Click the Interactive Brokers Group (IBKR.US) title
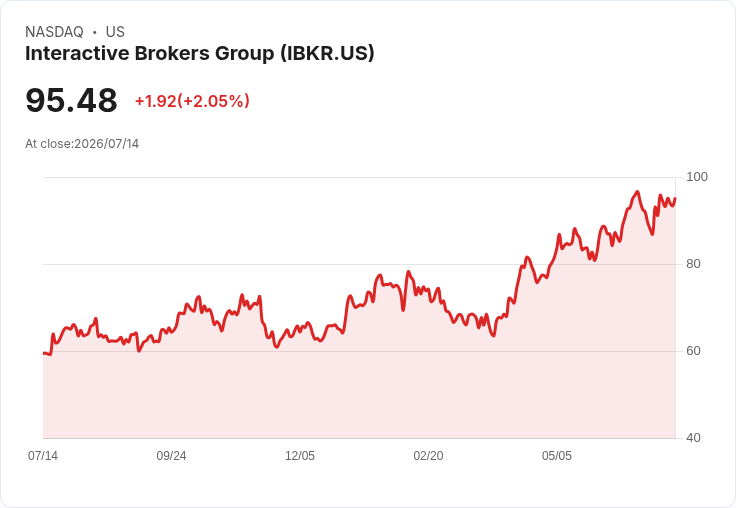The image size is (736, 508). tap(199, 54)
